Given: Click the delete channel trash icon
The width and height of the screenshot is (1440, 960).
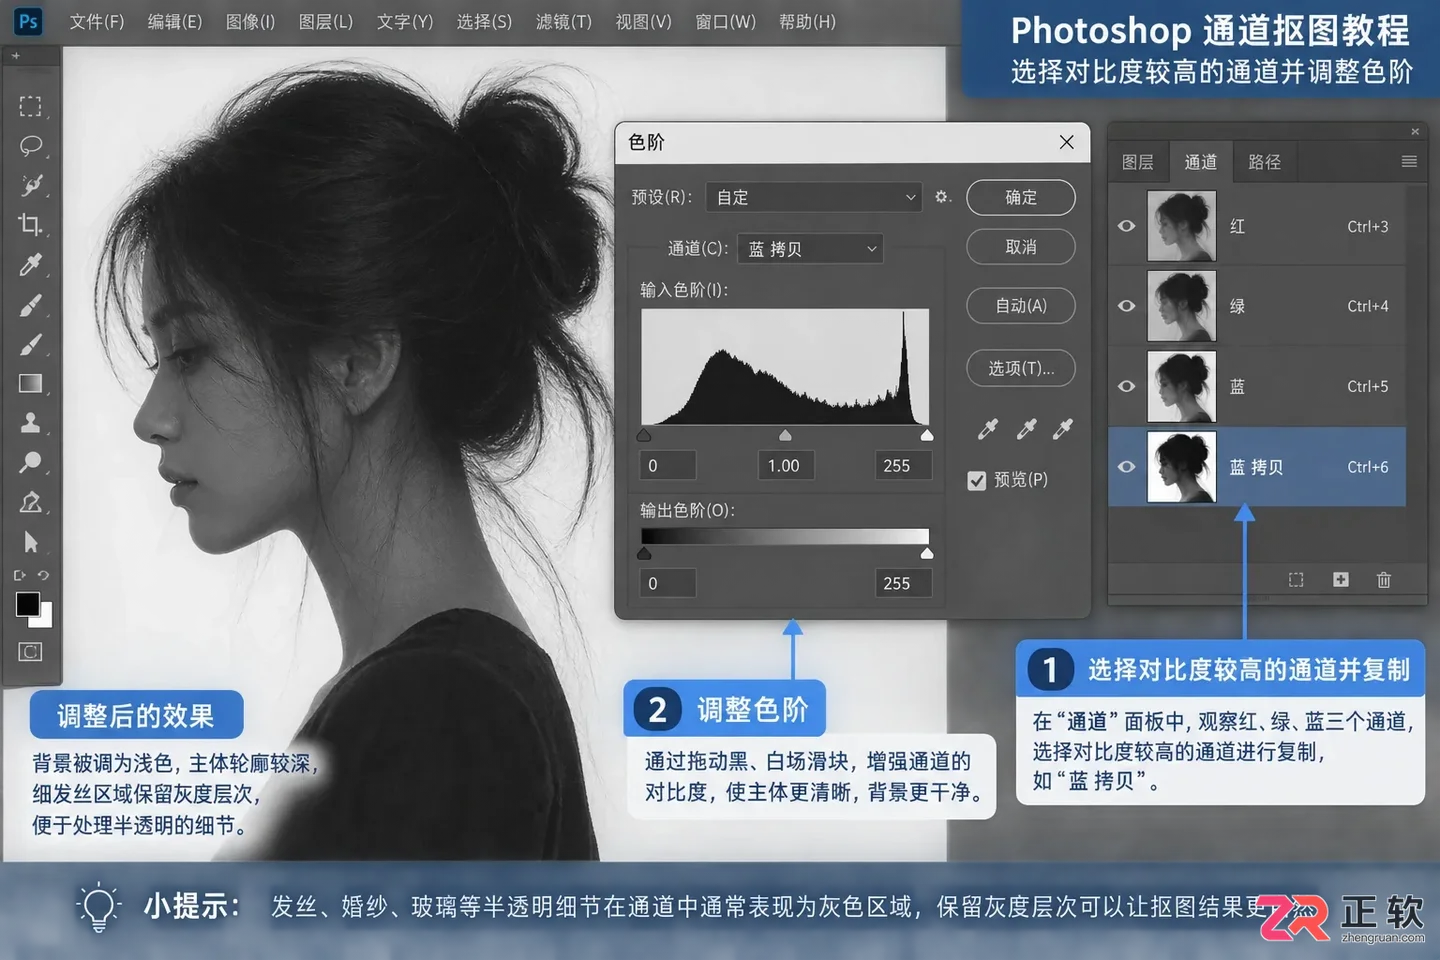Looking at the screenshot, I should [1384, 580].
